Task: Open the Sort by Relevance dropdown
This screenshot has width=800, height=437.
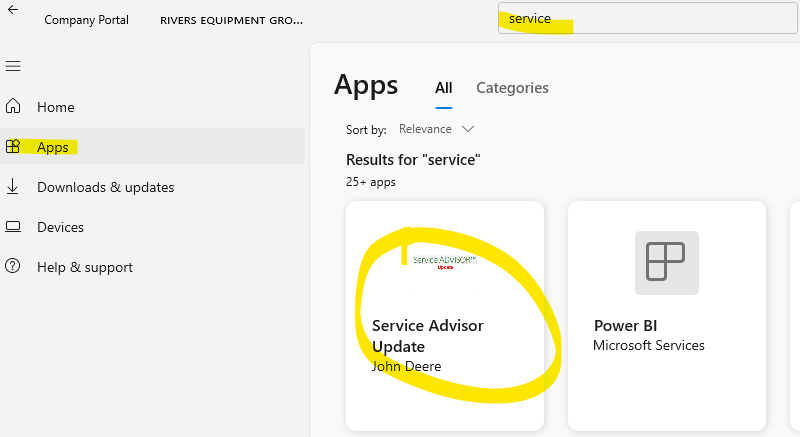Action: [435, 129]
